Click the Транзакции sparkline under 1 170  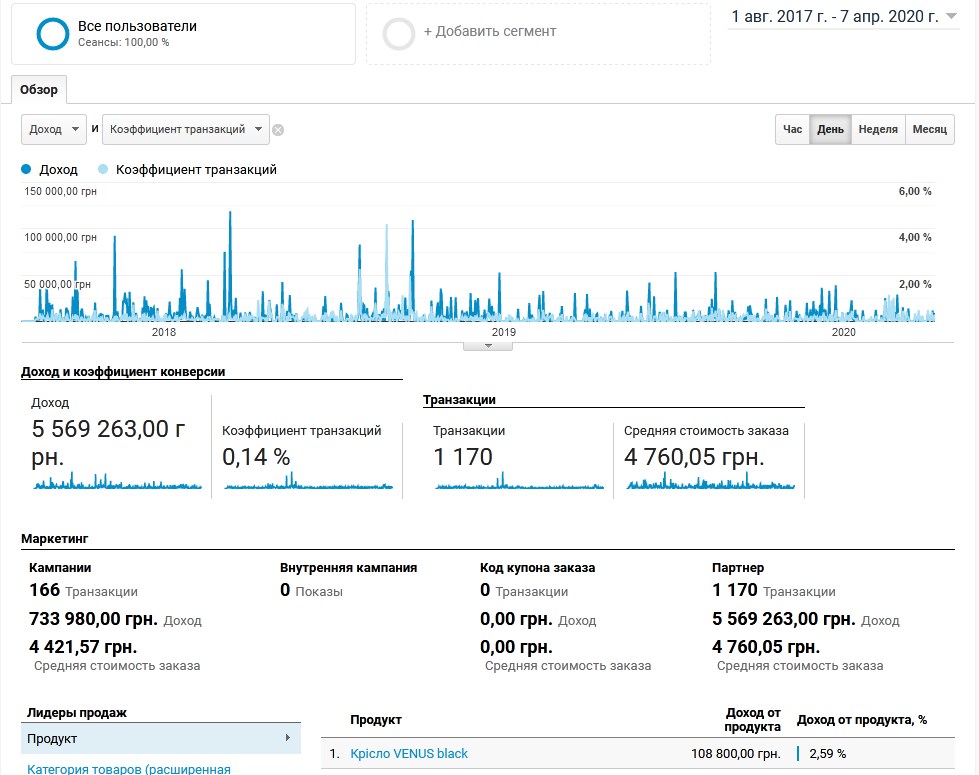519,481
